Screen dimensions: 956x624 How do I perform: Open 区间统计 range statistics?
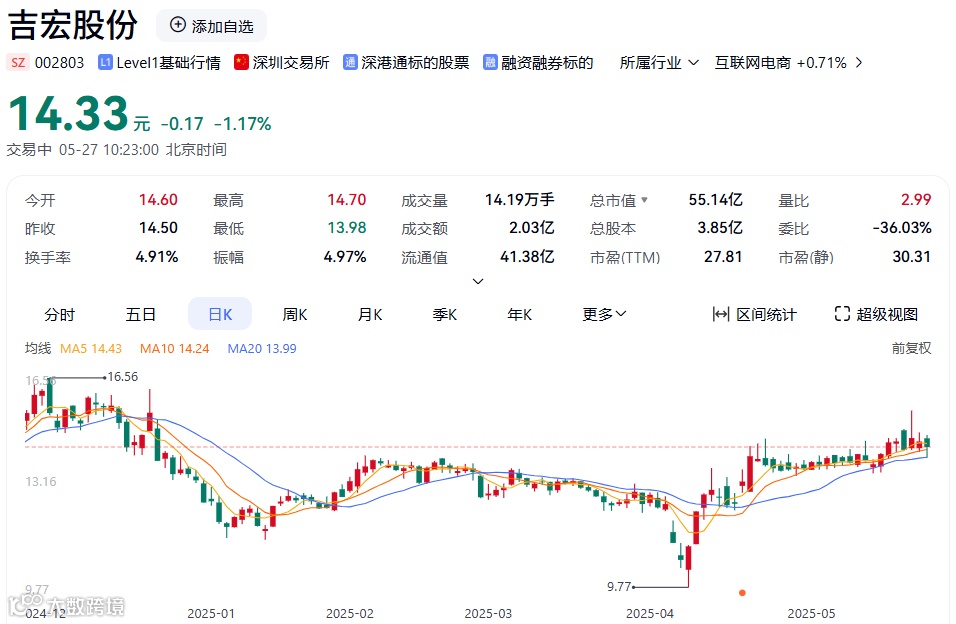click(x=754, y=314)
